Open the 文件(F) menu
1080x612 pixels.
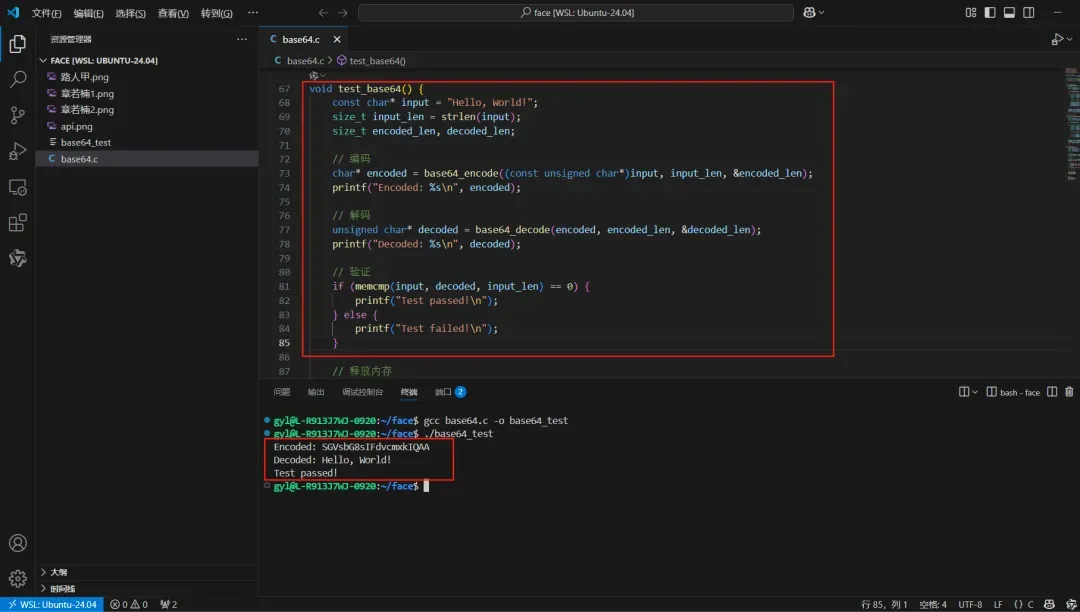pos(46,13)
